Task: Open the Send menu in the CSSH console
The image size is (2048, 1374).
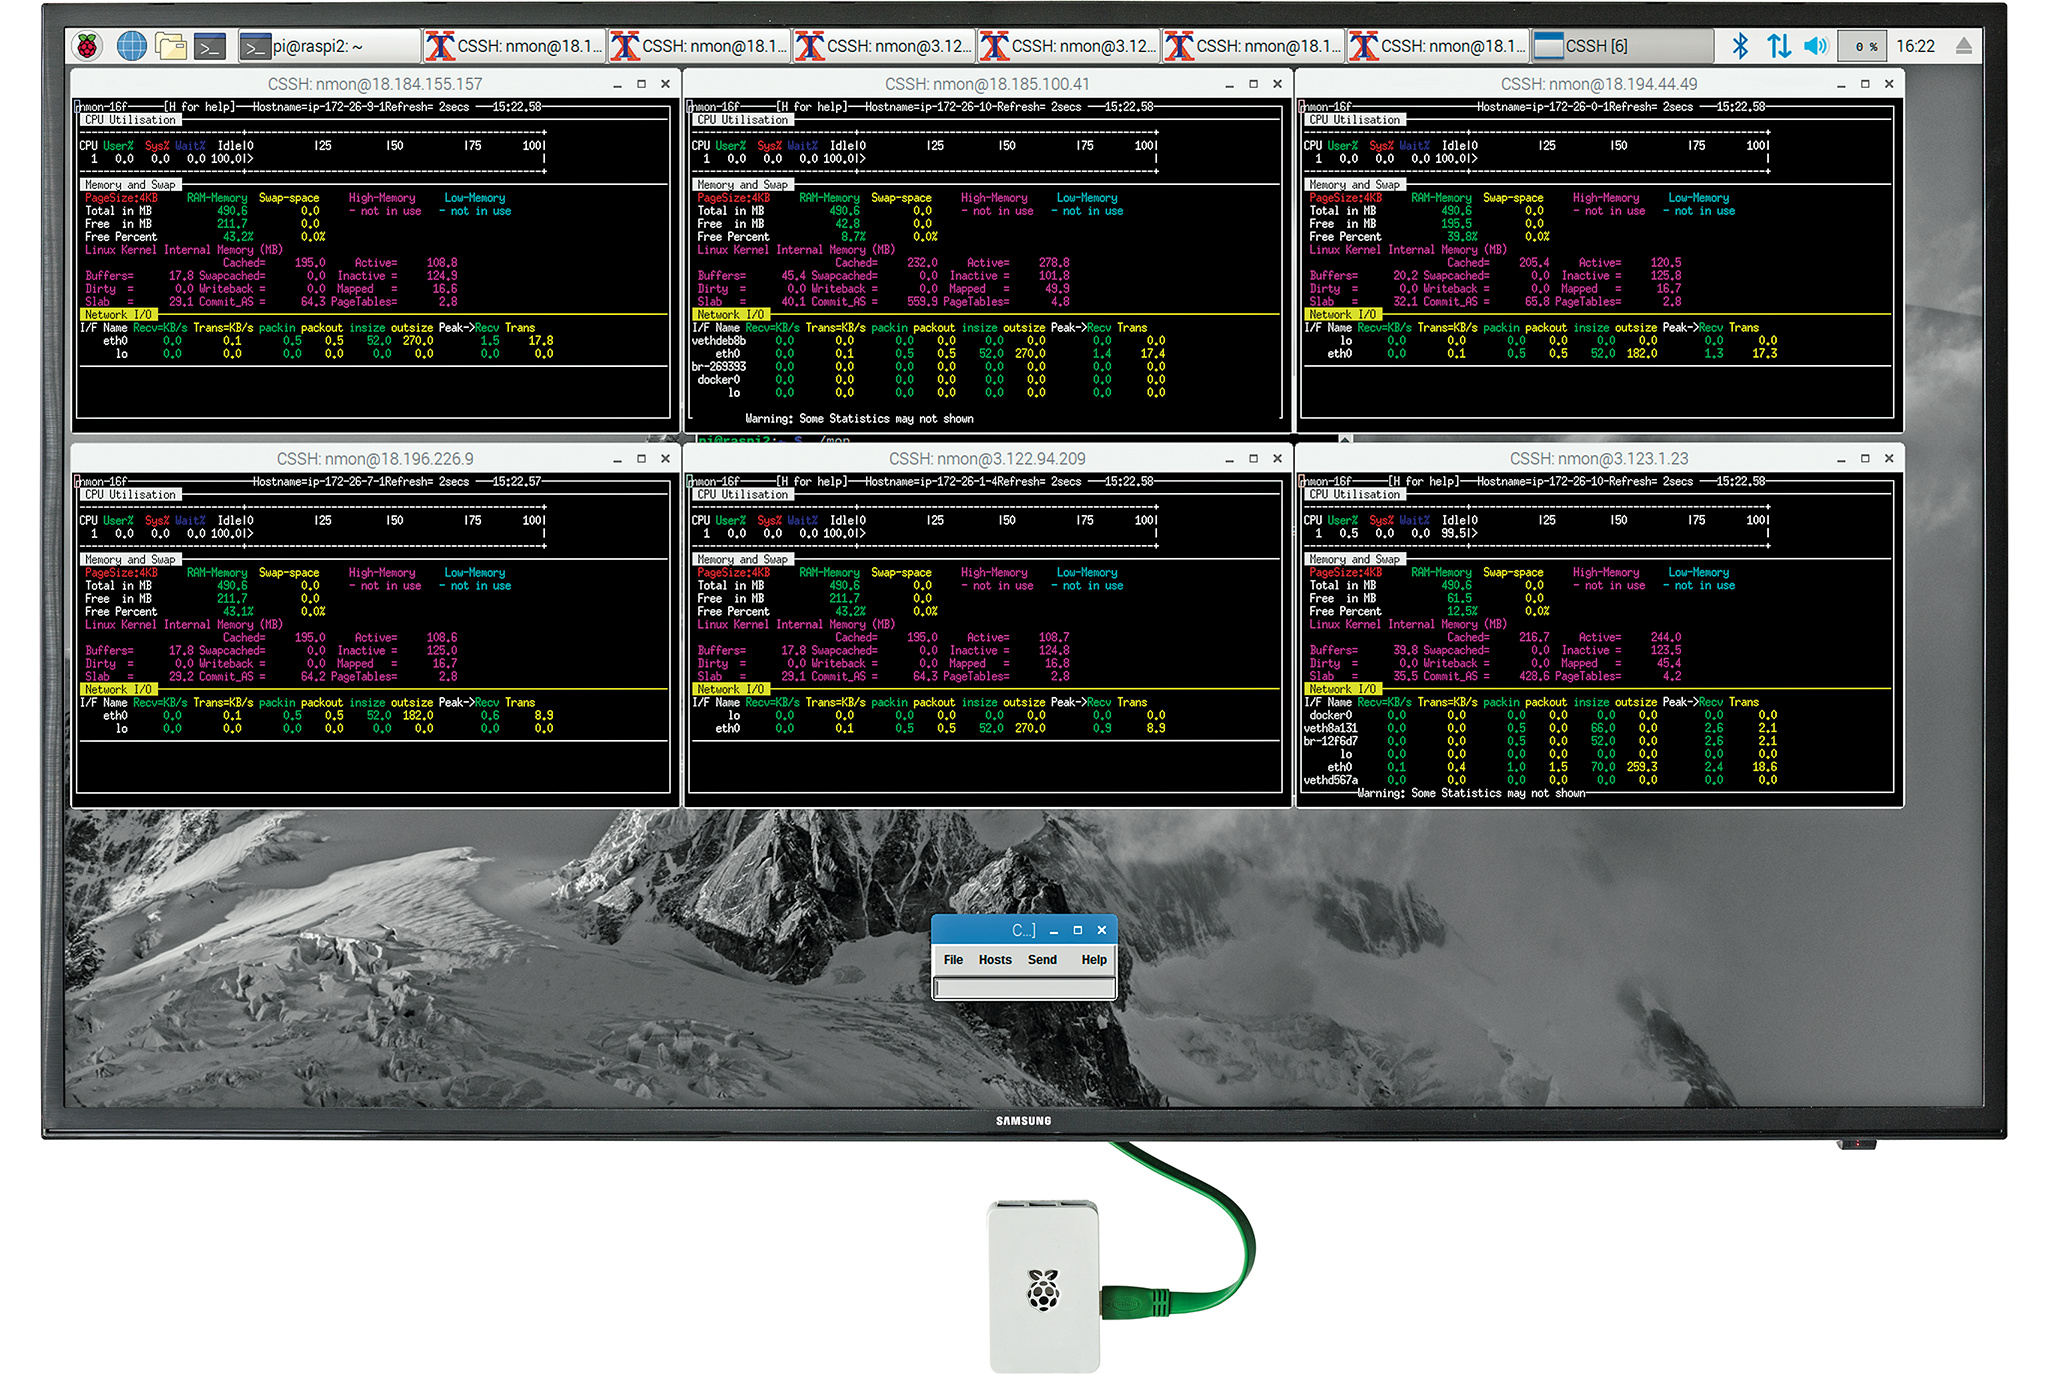Action: tap(1042, 959)
